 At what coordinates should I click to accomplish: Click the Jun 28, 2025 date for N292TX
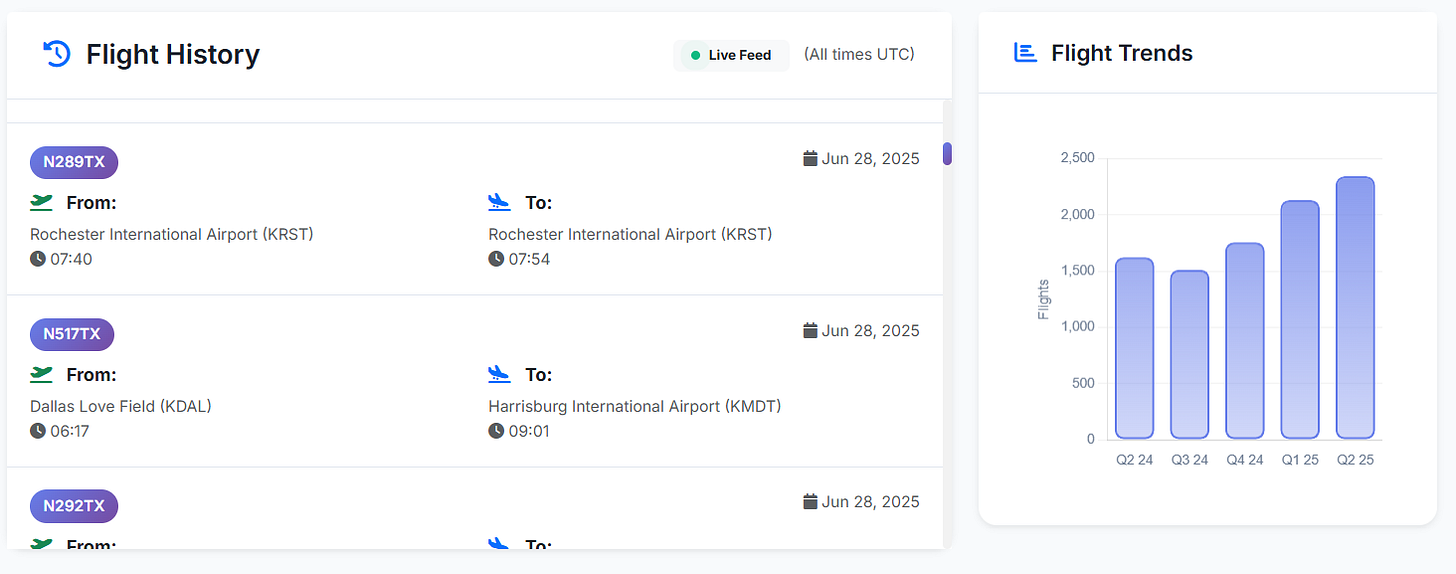(871, 501)
